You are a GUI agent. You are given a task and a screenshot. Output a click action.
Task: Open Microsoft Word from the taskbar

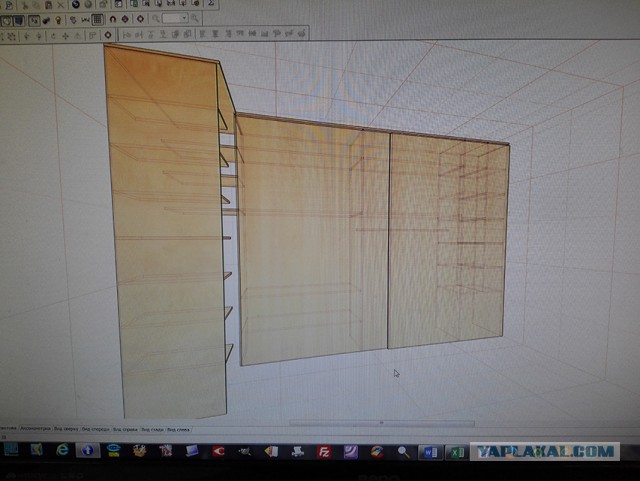pos(430,452)
